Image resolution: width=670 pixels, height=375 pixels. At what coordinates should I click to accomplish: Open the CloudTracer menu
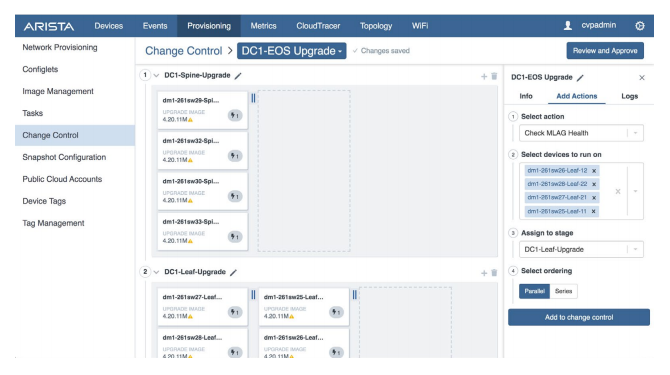[318, 26]
